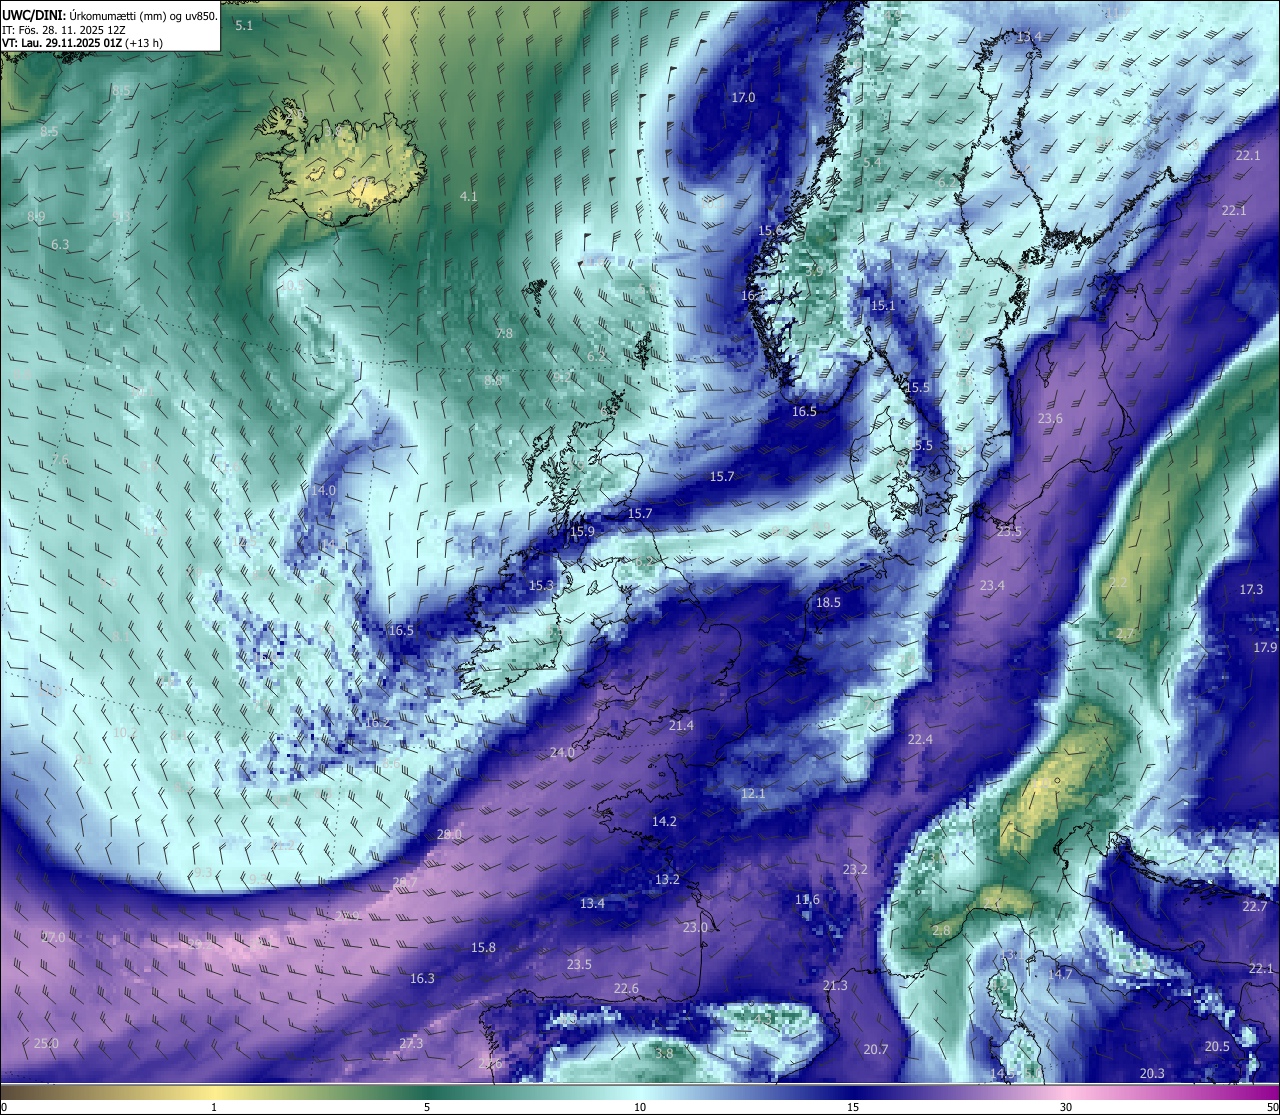Click the 1 tick on the color scale
The height and width of the screenshot is (1115, 1280).
(214, 1107)
